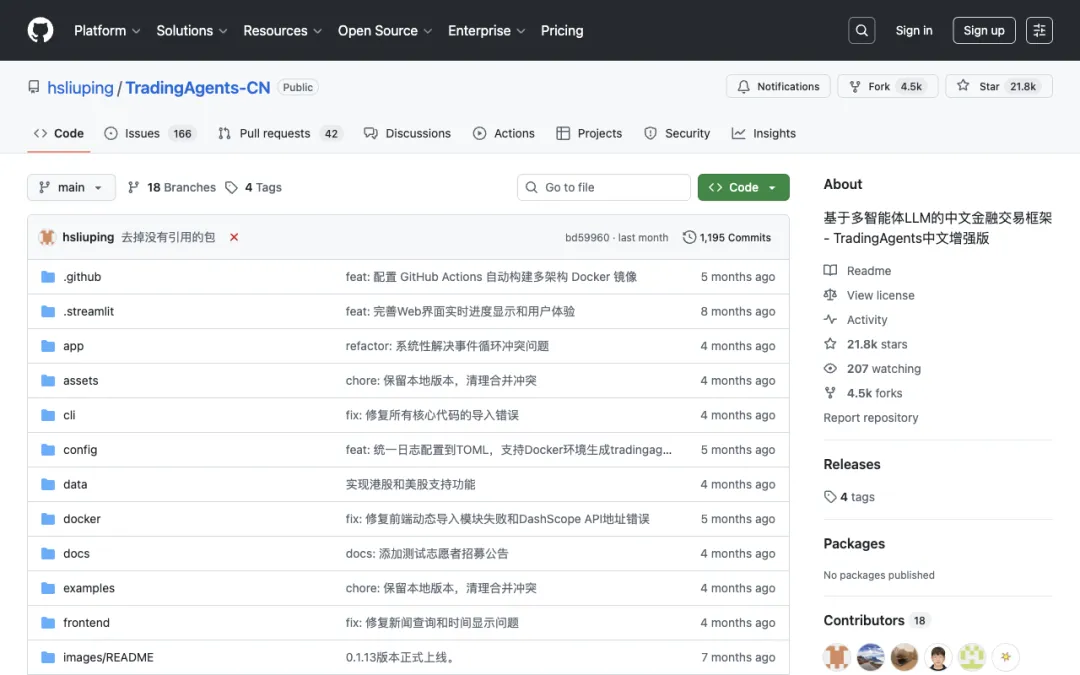The height and width of the screenshot is (675, 1080).
Task: Open the Packages heading link
Action: coord(854,543)
